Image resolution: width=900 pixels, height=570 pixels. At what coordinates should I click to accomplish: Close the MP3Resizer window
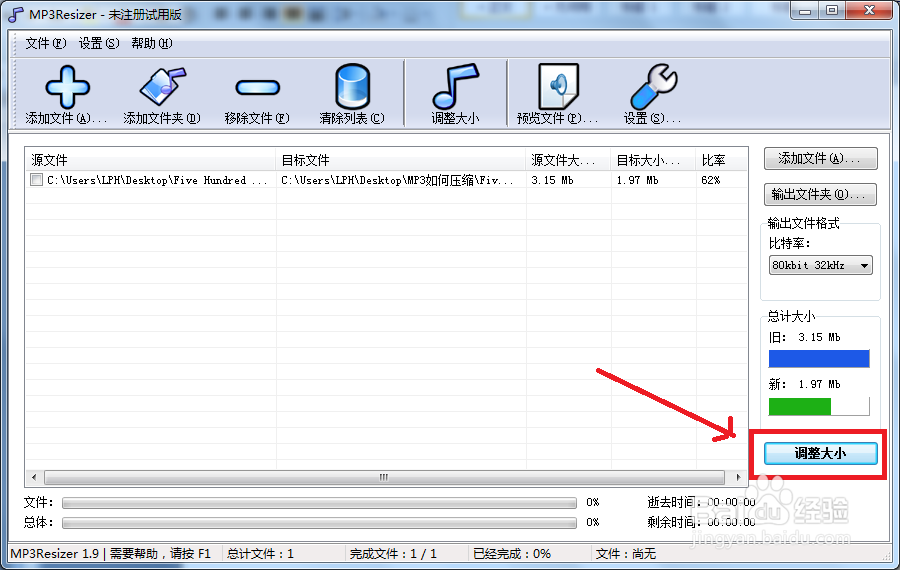click(x=869, y=10)
